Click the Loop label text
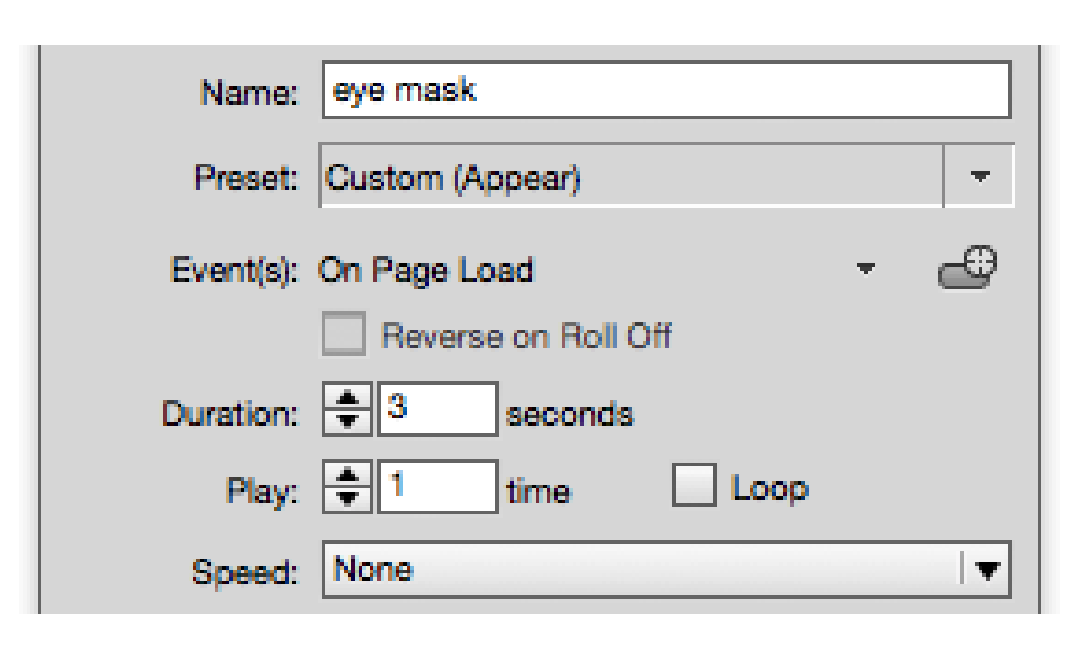The image size is (1082, 648). pyautogui.click(x=769, y=488)
